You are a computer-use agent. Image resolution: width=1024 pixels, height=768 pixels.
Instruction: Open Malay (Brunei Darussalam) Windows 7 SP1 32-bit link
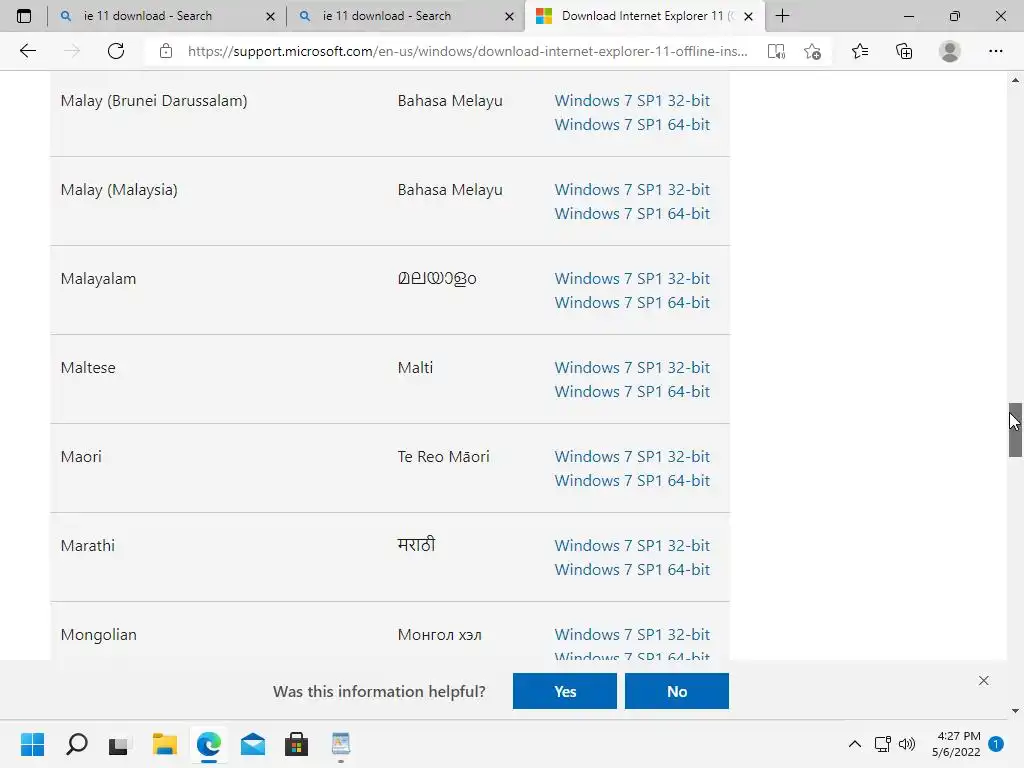[x=632, y=101]
